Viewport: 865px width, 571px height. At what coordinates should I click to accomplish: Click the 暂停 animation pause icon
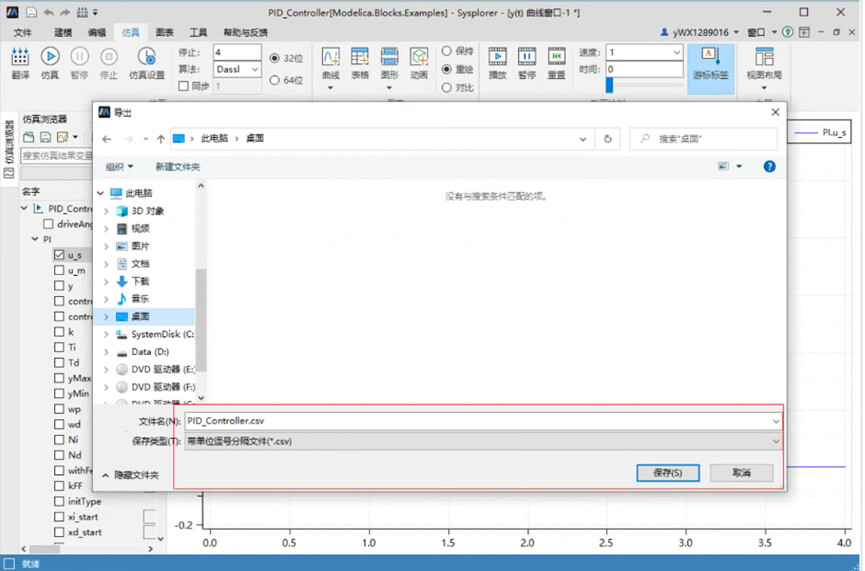527,63
